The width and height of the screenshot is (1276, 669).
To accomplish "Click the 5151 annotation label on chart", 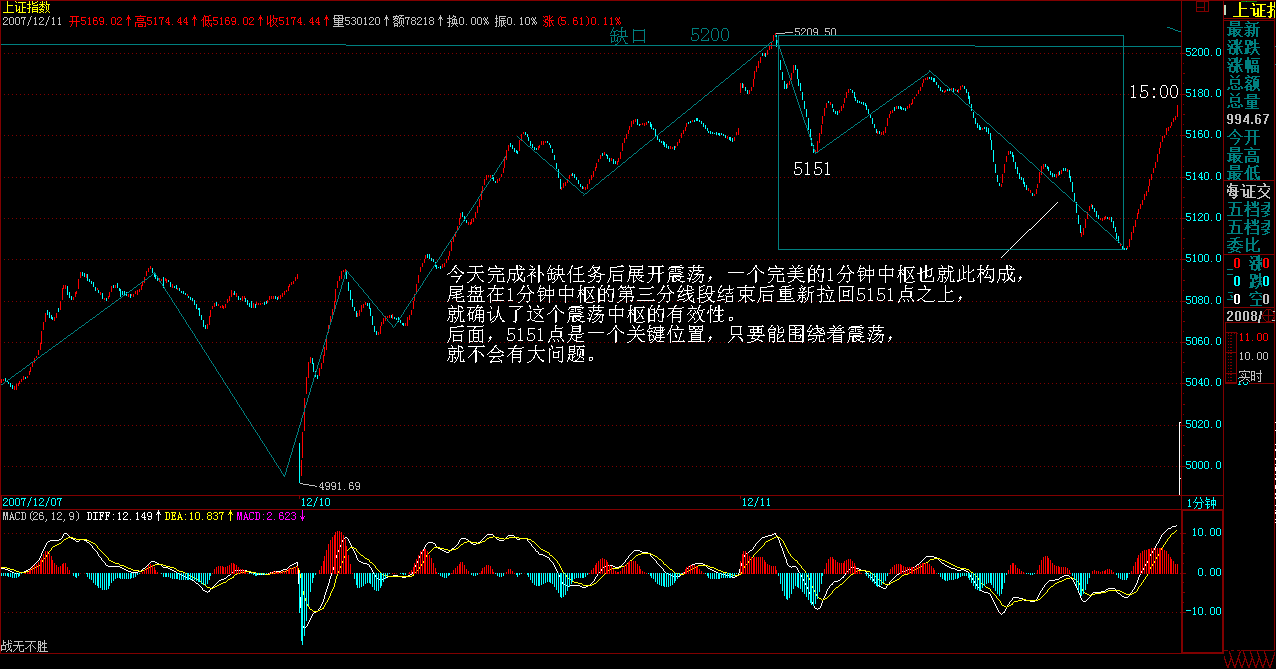I will tap(812, 169).
